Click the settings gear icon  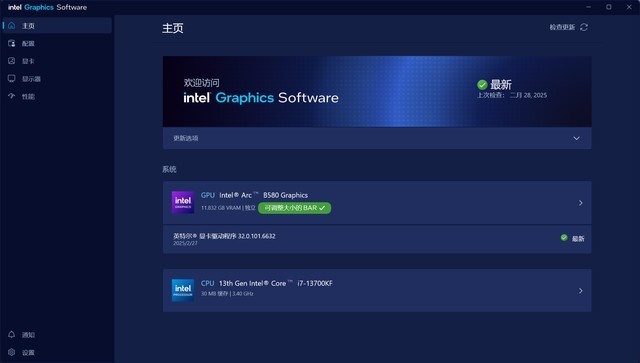[x=11, y=352]
